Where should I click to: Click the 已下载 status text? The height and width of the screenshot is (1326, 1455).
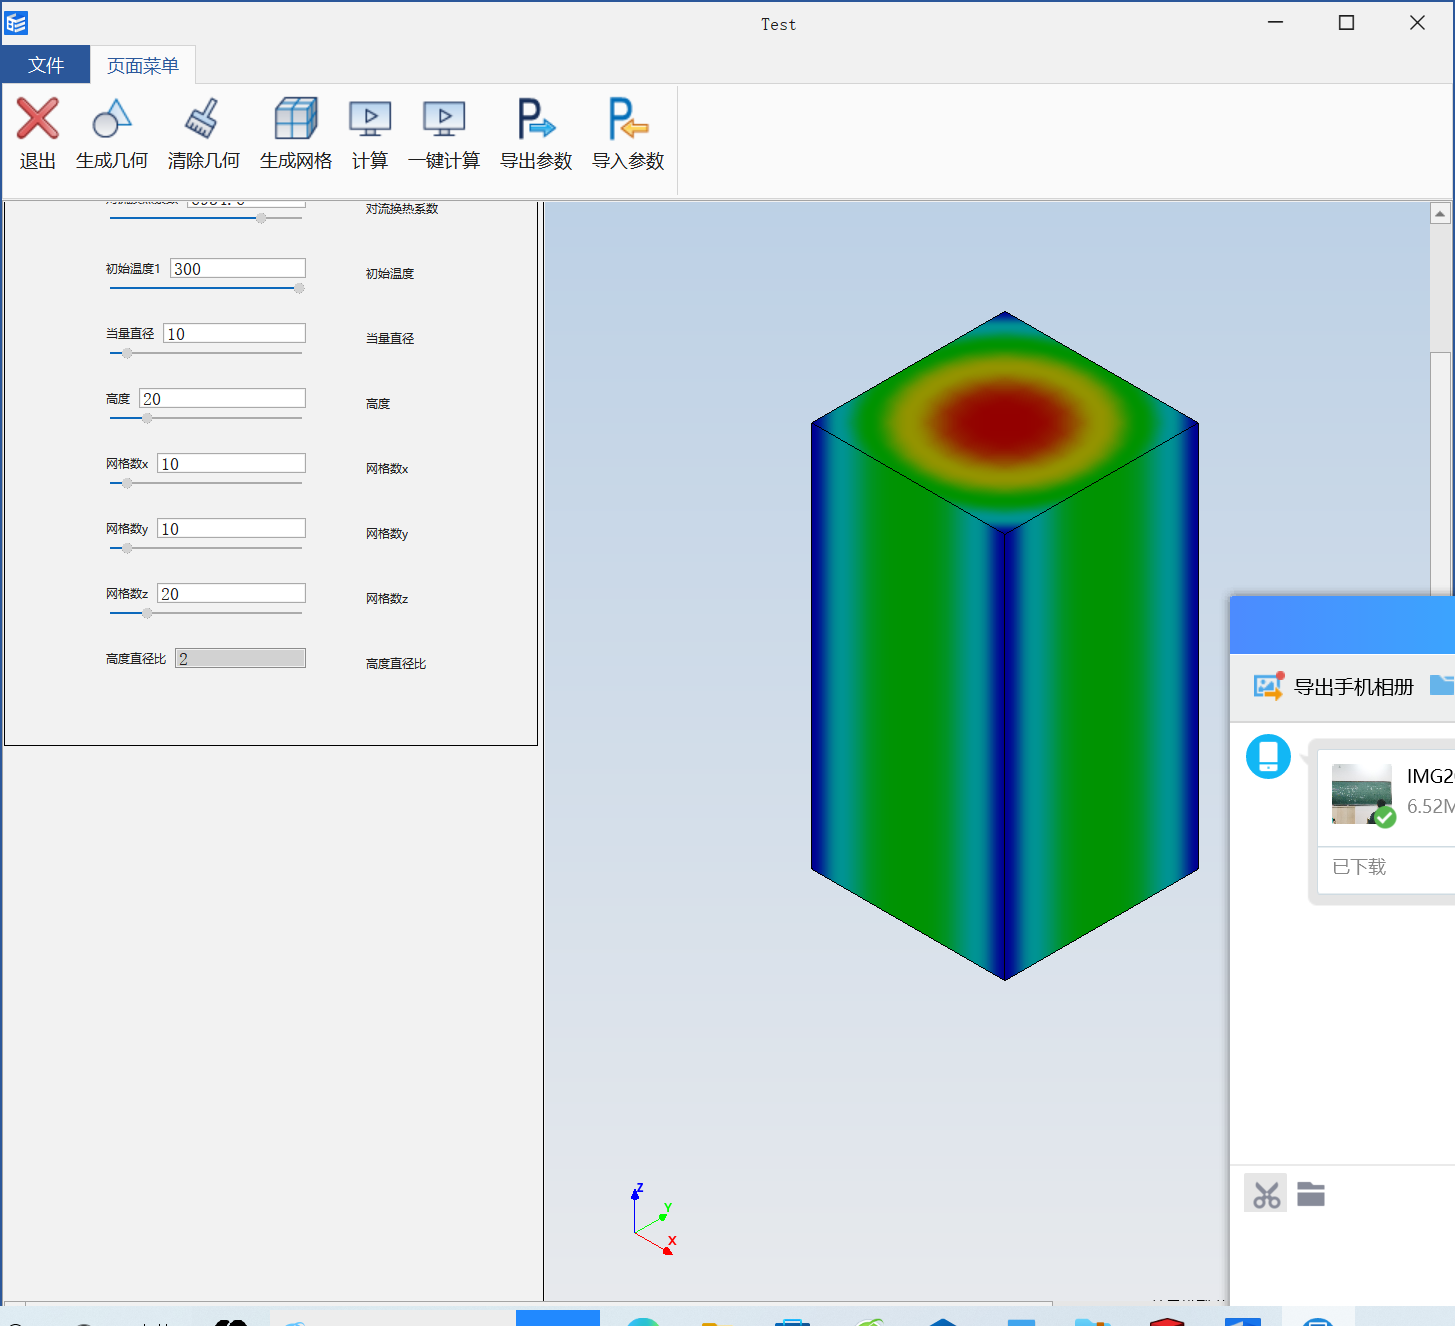click(x=1359, y=867)
